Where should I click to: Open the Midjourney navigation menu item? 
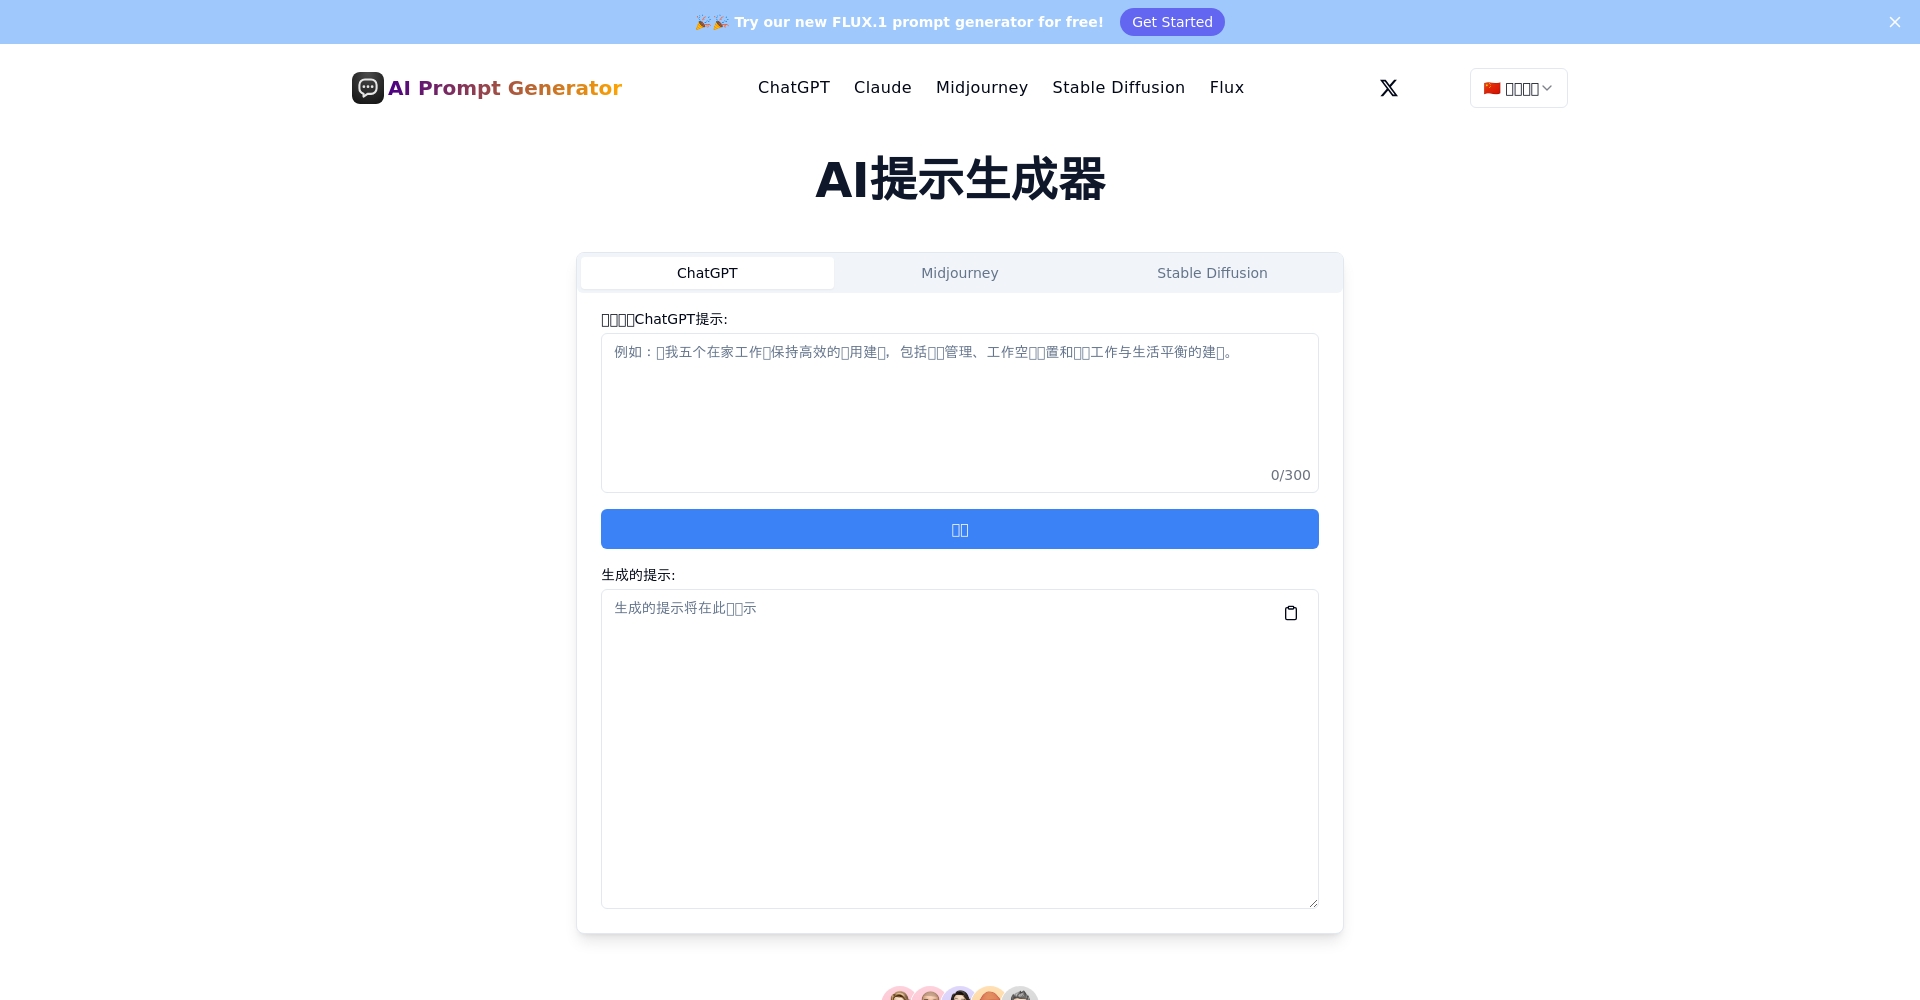click(x=982, y=88)
